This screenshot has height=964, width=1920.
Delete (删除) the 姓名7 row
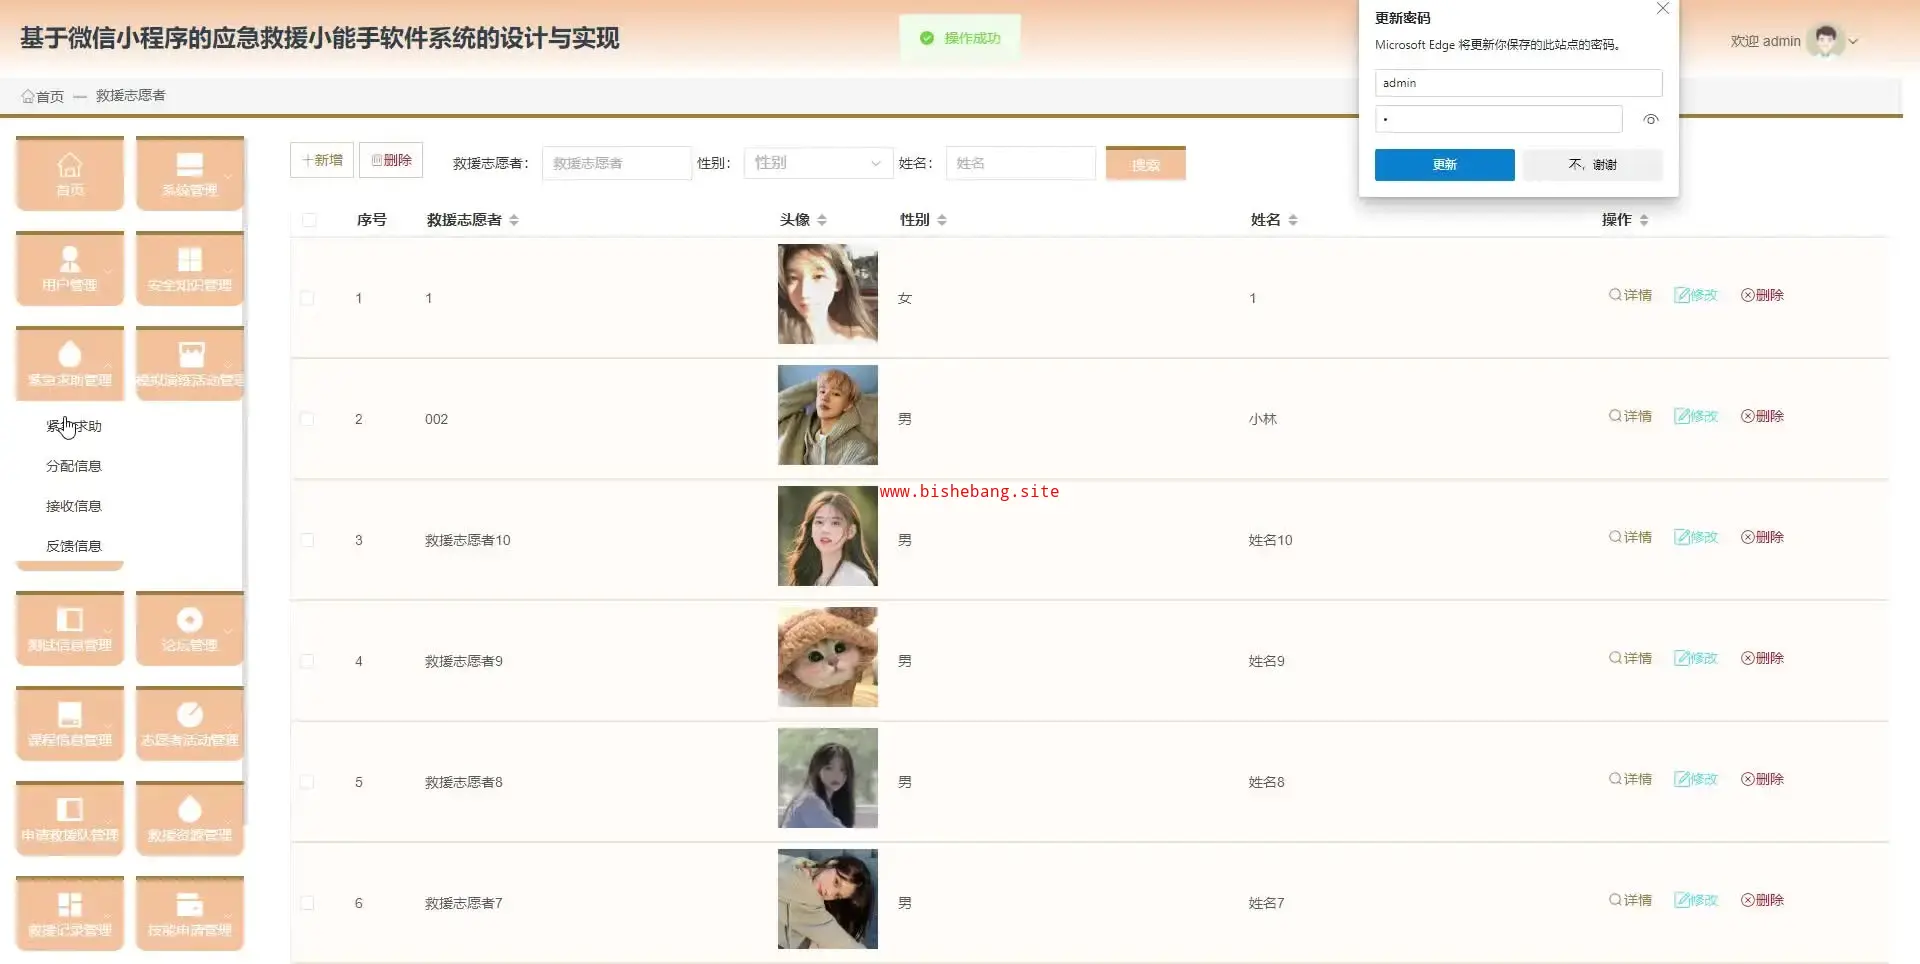coord(1762,900)
